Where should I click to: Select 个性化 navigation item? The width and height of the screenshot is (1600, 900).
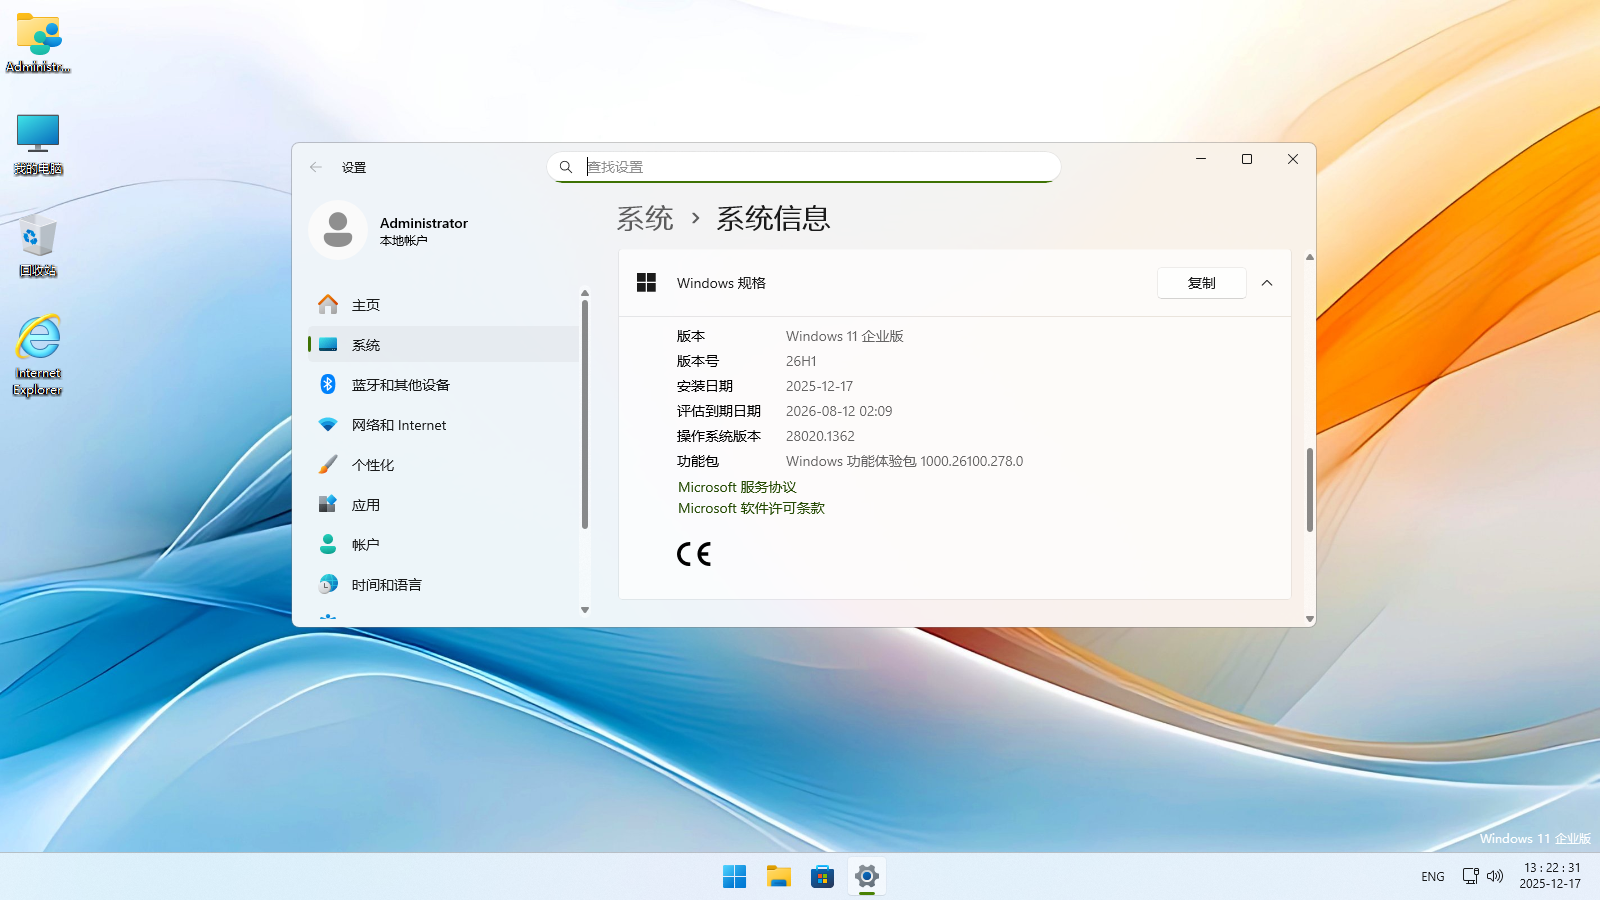443,465
